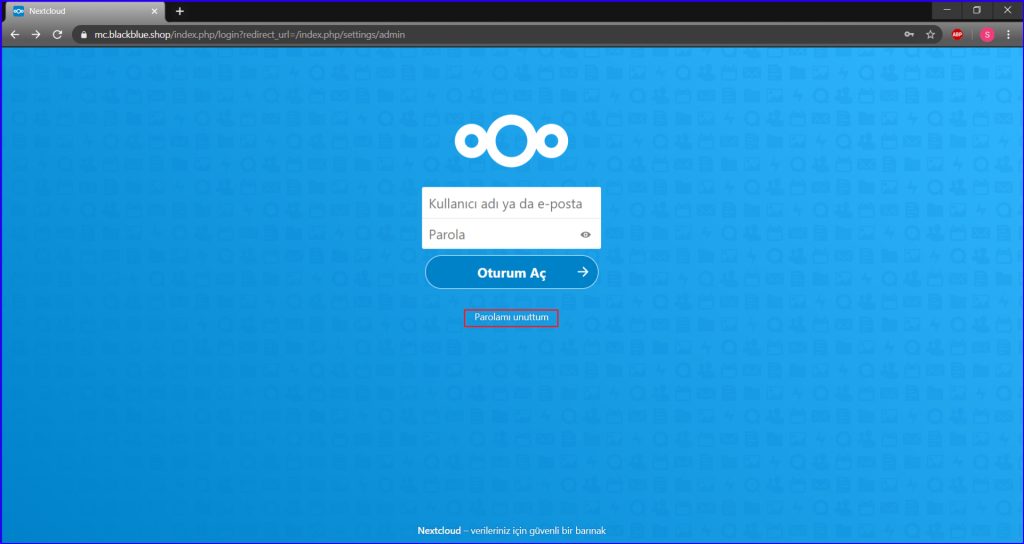Open the Adblock Plus extension icon
The width and height of the screenshot is (1024, 544).
pos(957,35)
